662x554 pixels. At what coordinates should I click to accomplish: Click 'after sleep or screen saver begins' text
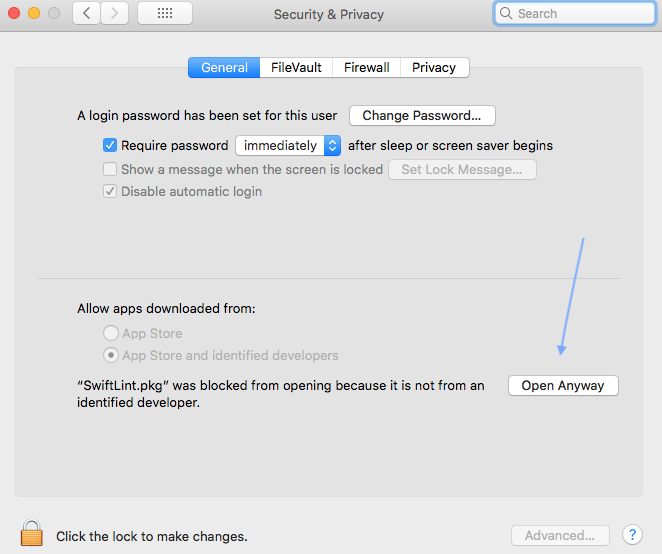pyautogui.click(x=450, y=145)
